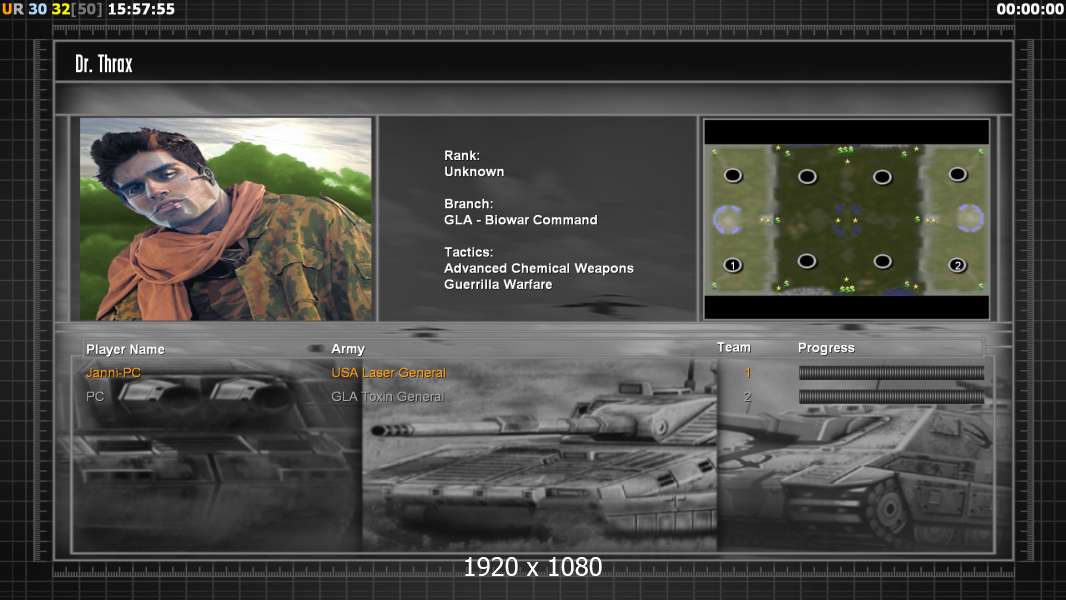Click start position 1 on the minimap

coord(732,265)
